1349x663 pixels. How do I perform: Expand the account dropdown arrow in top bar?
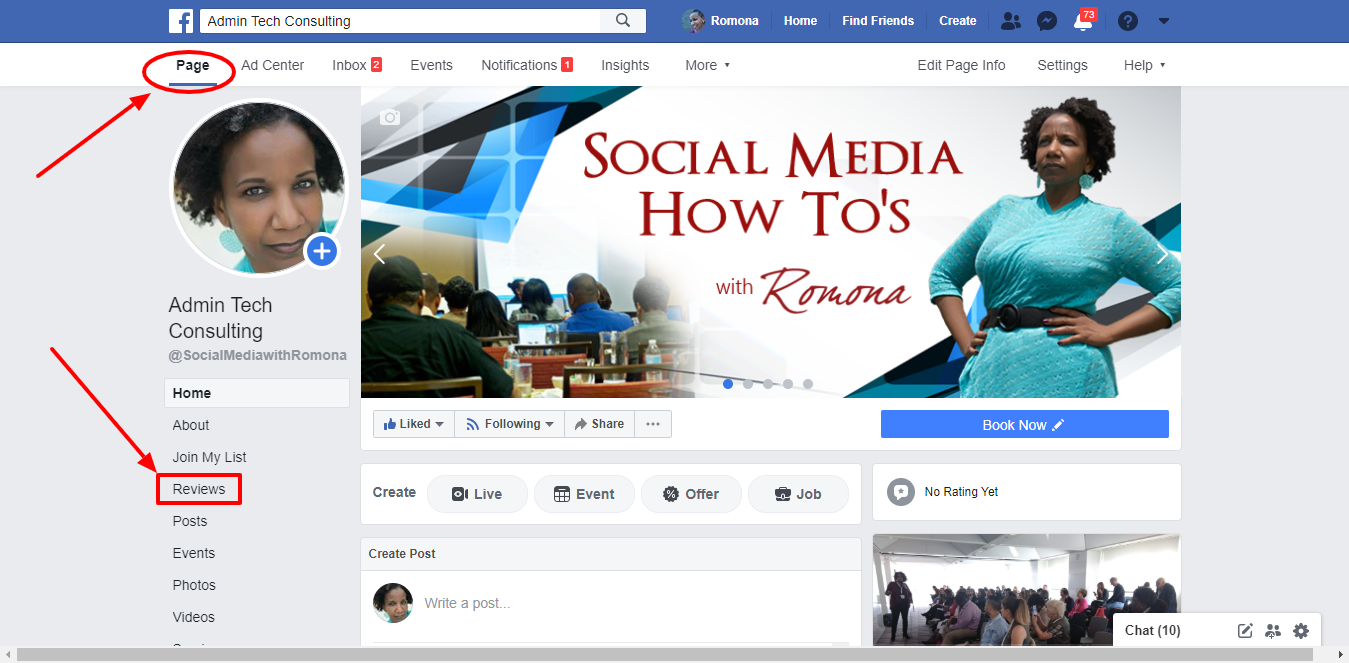click(1164, 21)
